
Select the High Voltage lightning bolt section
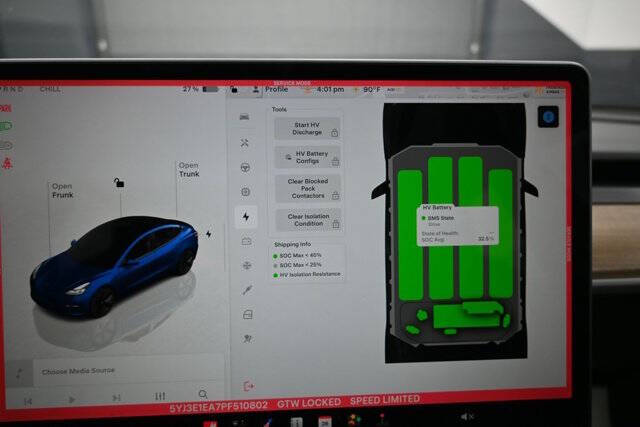click(x=246, y=216)
